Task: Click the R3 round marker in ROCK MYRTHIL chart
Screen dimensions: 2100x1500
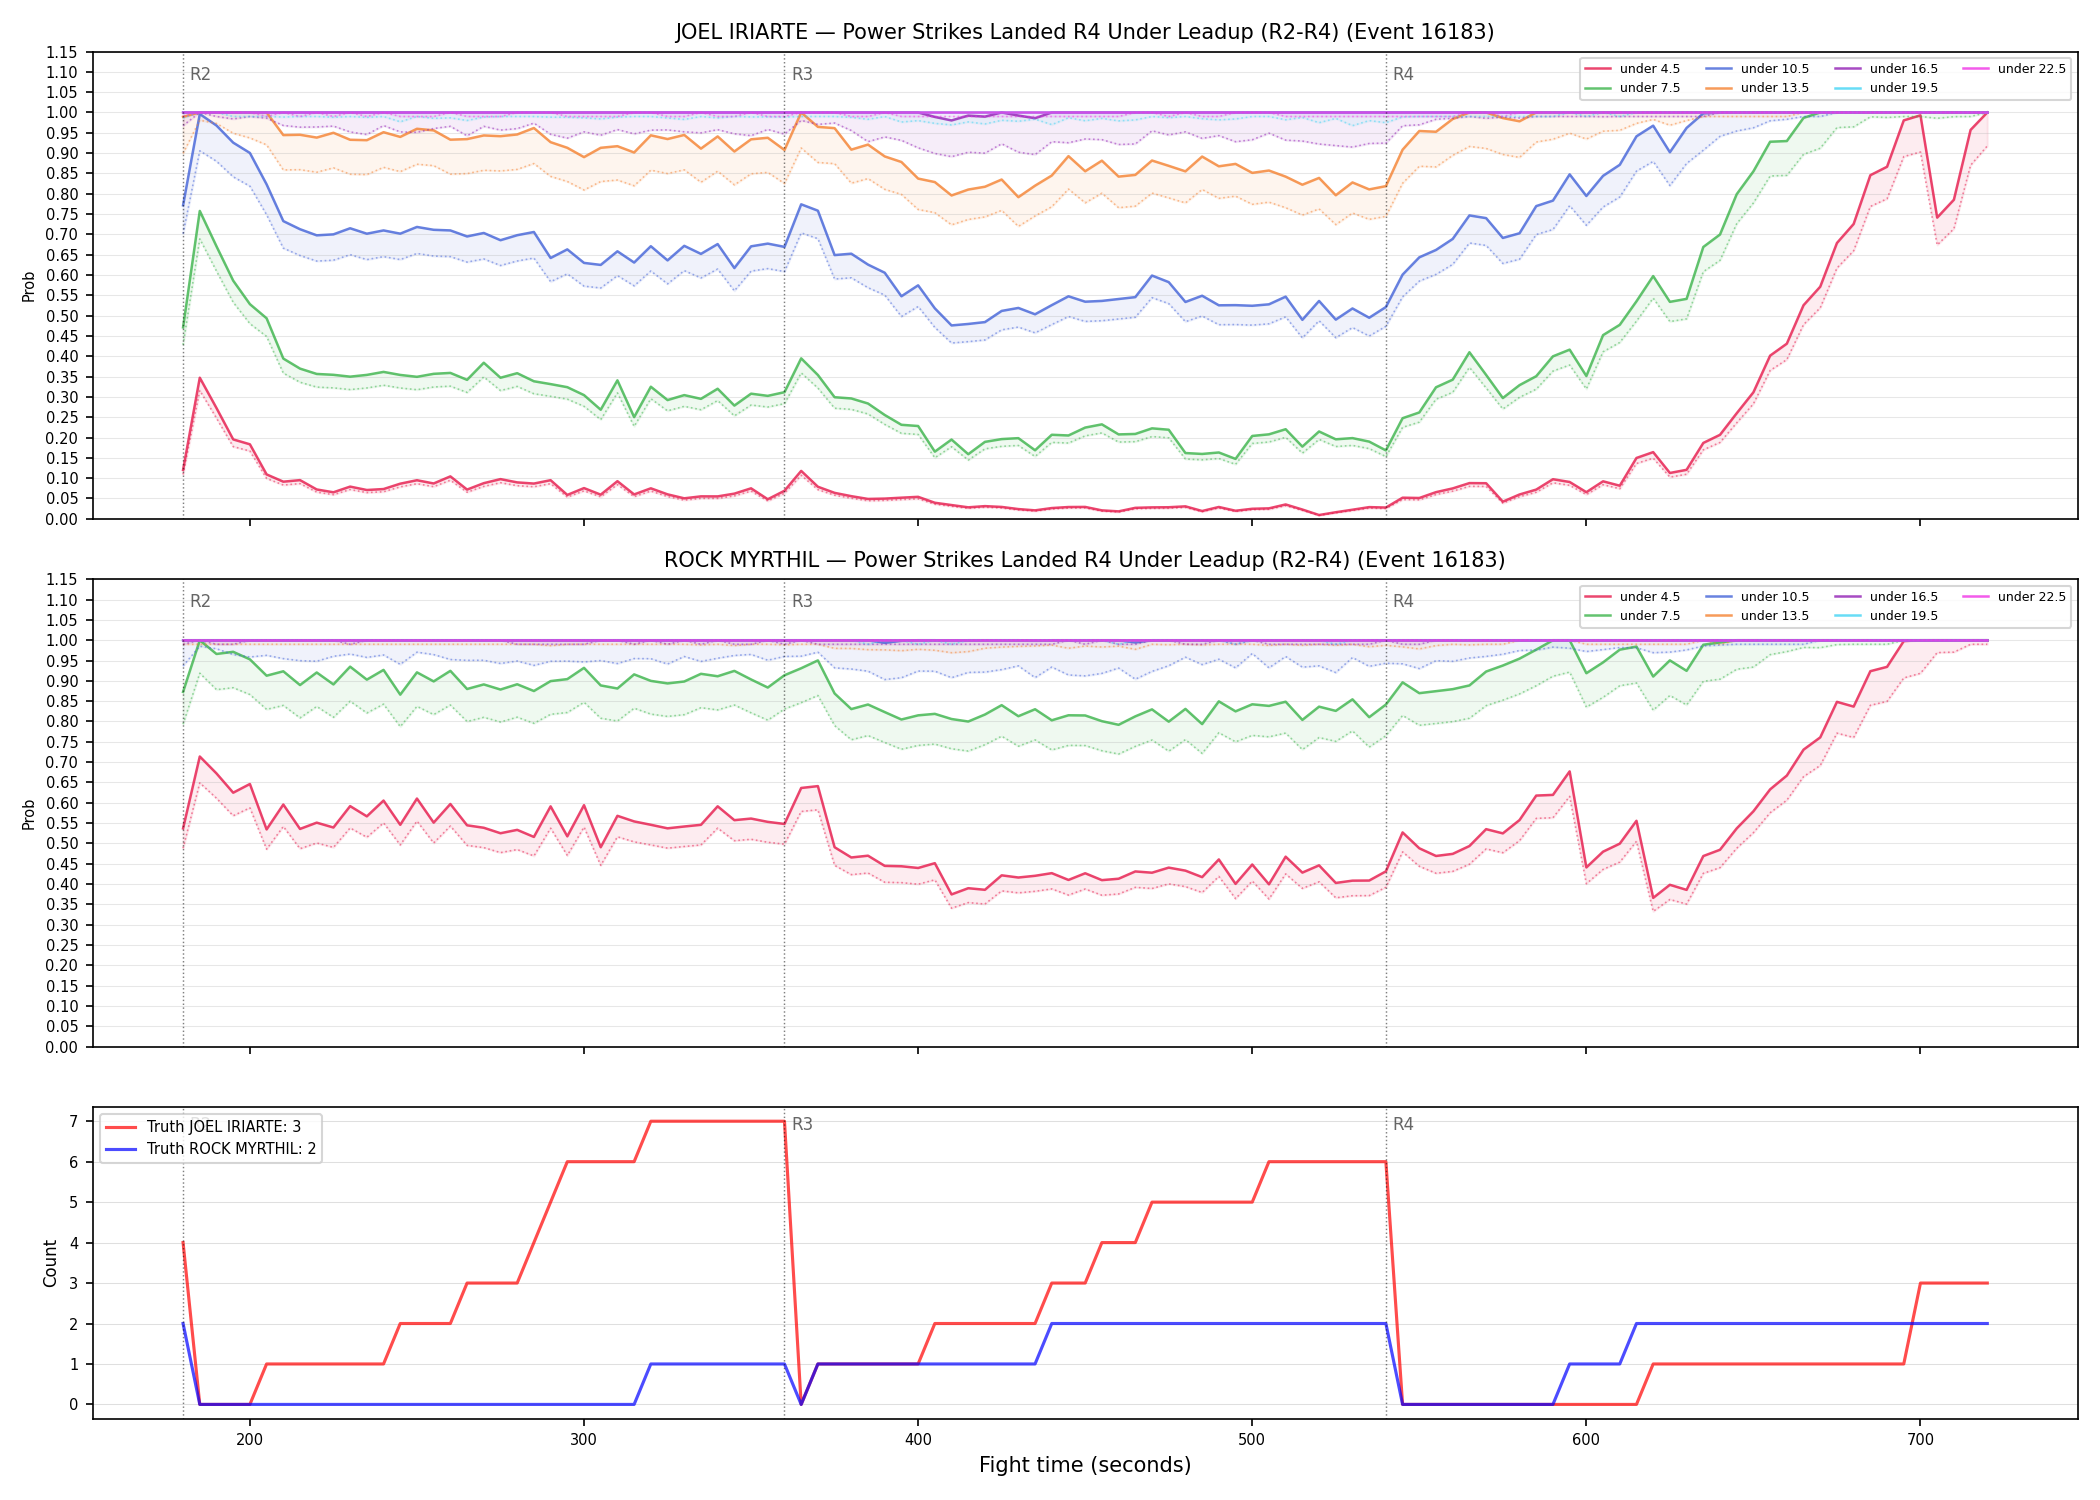Action: pos(802,602)
